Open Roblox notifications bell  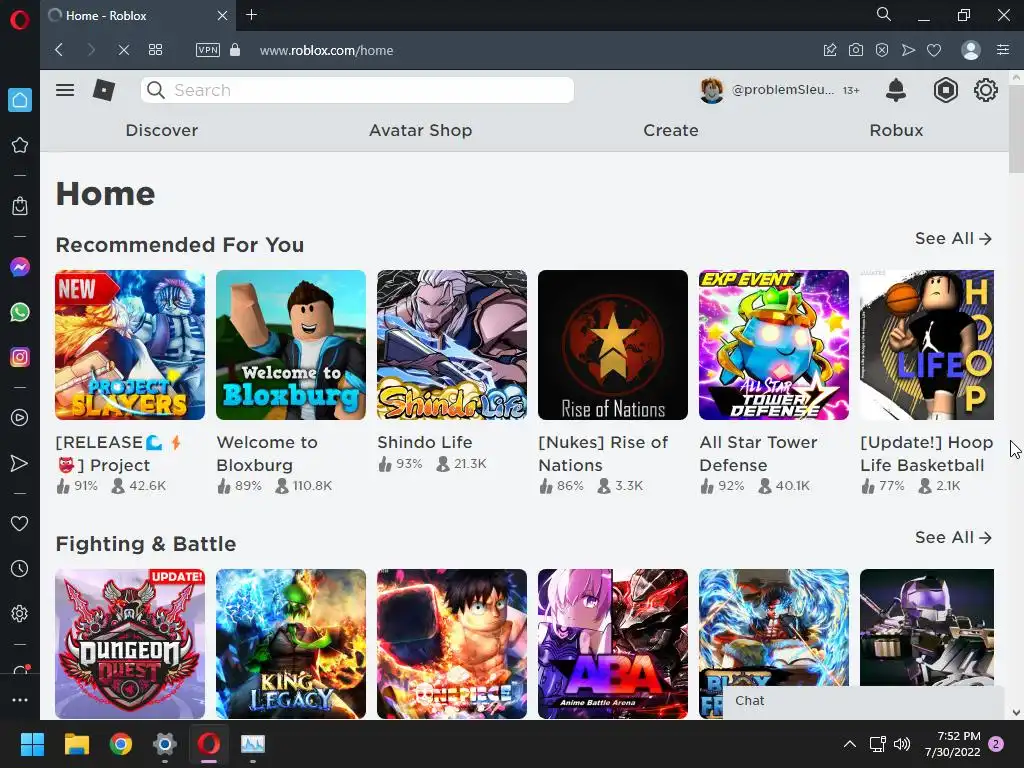click(x=896, y=90)
